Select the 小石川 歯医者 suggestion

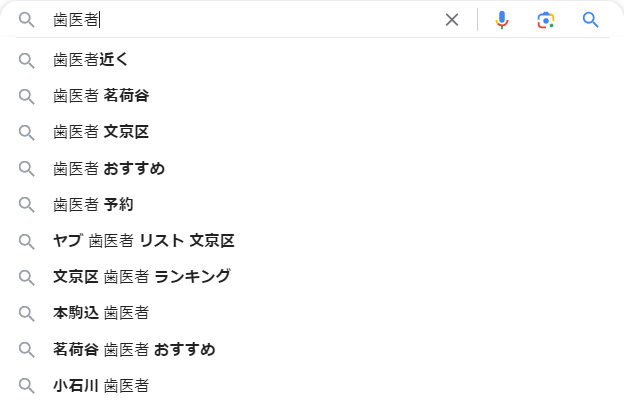tap(312, 386)
